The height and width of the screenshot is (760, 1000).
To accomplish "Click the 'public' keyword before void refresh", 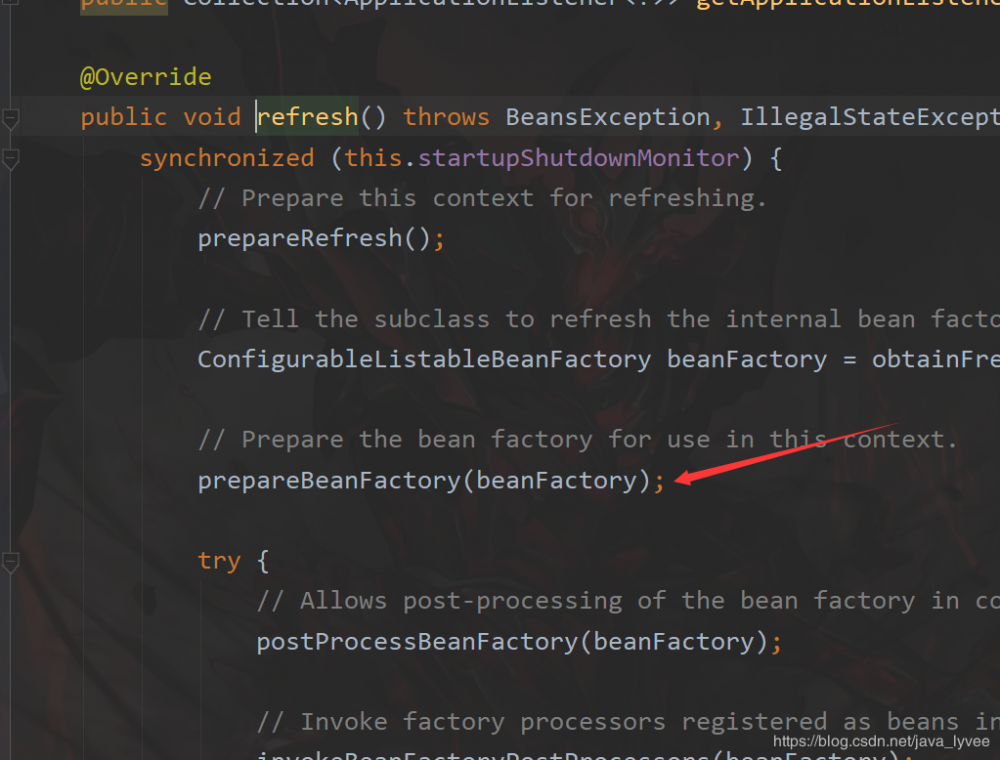I will [124, 117].
